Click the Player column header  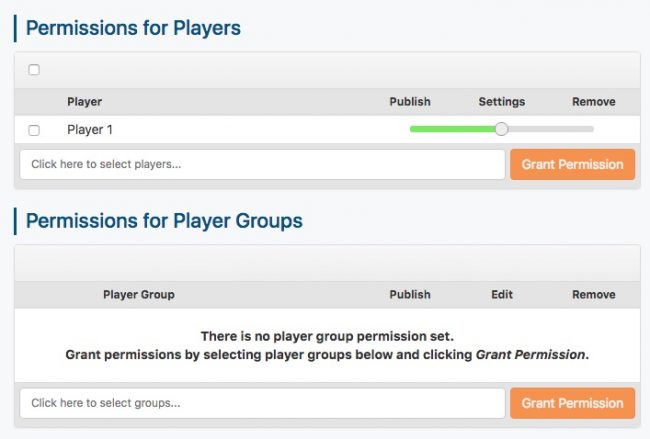coord(85,102)
